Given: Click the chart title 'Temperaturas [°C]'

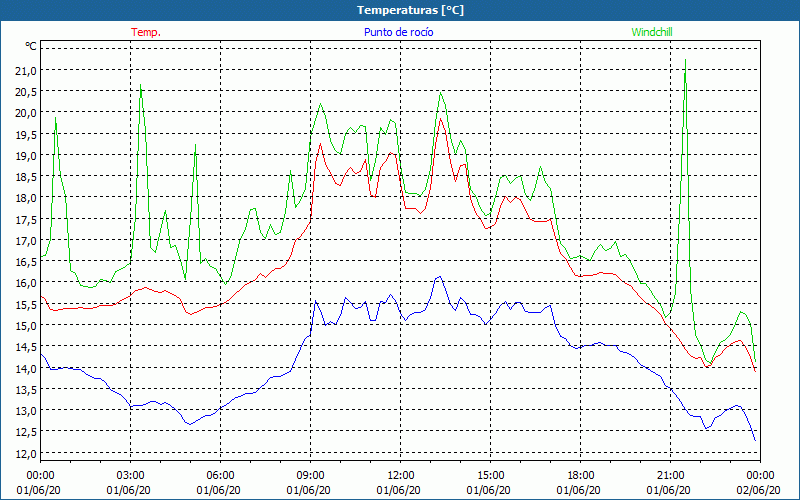Looking at the screenshot, I should (x=410, y=10).
